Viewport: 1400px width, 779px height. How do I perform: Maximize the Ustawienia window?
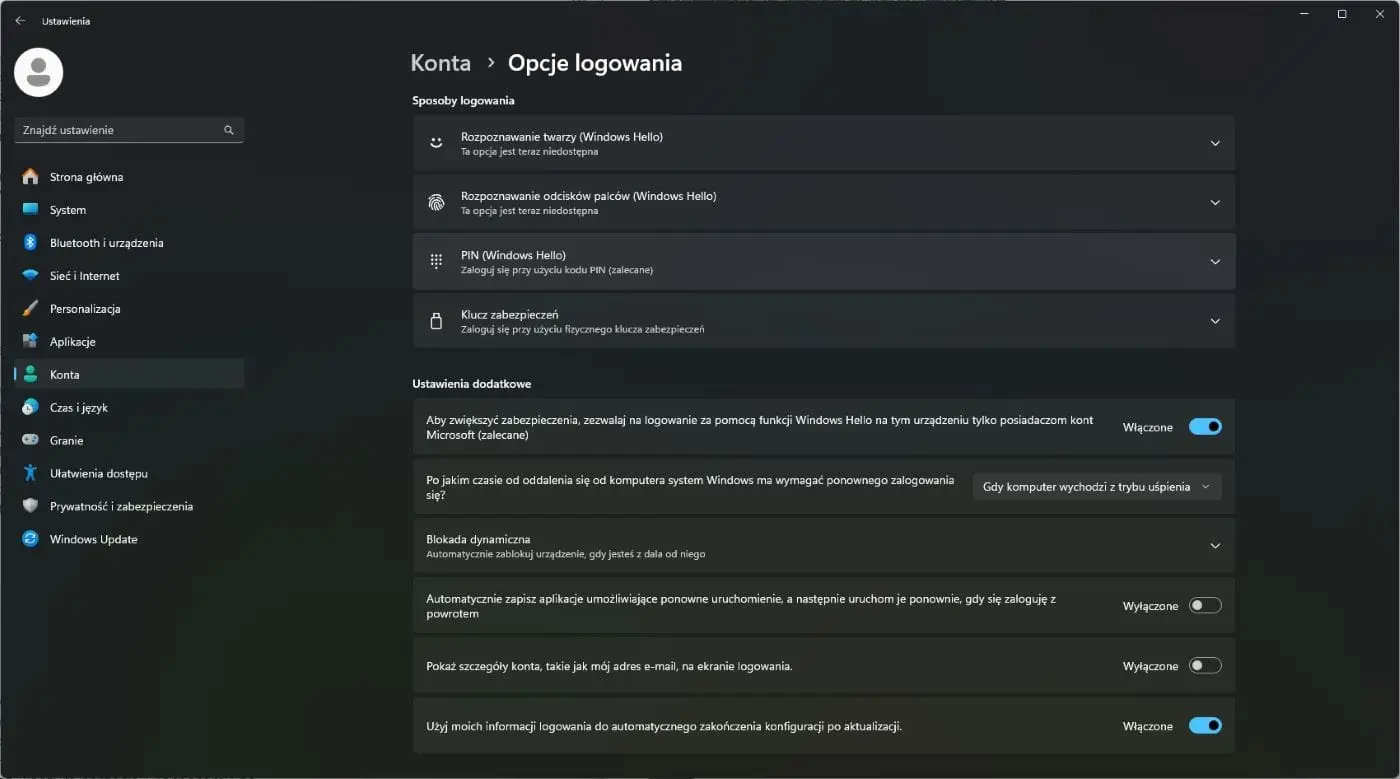1342,14
